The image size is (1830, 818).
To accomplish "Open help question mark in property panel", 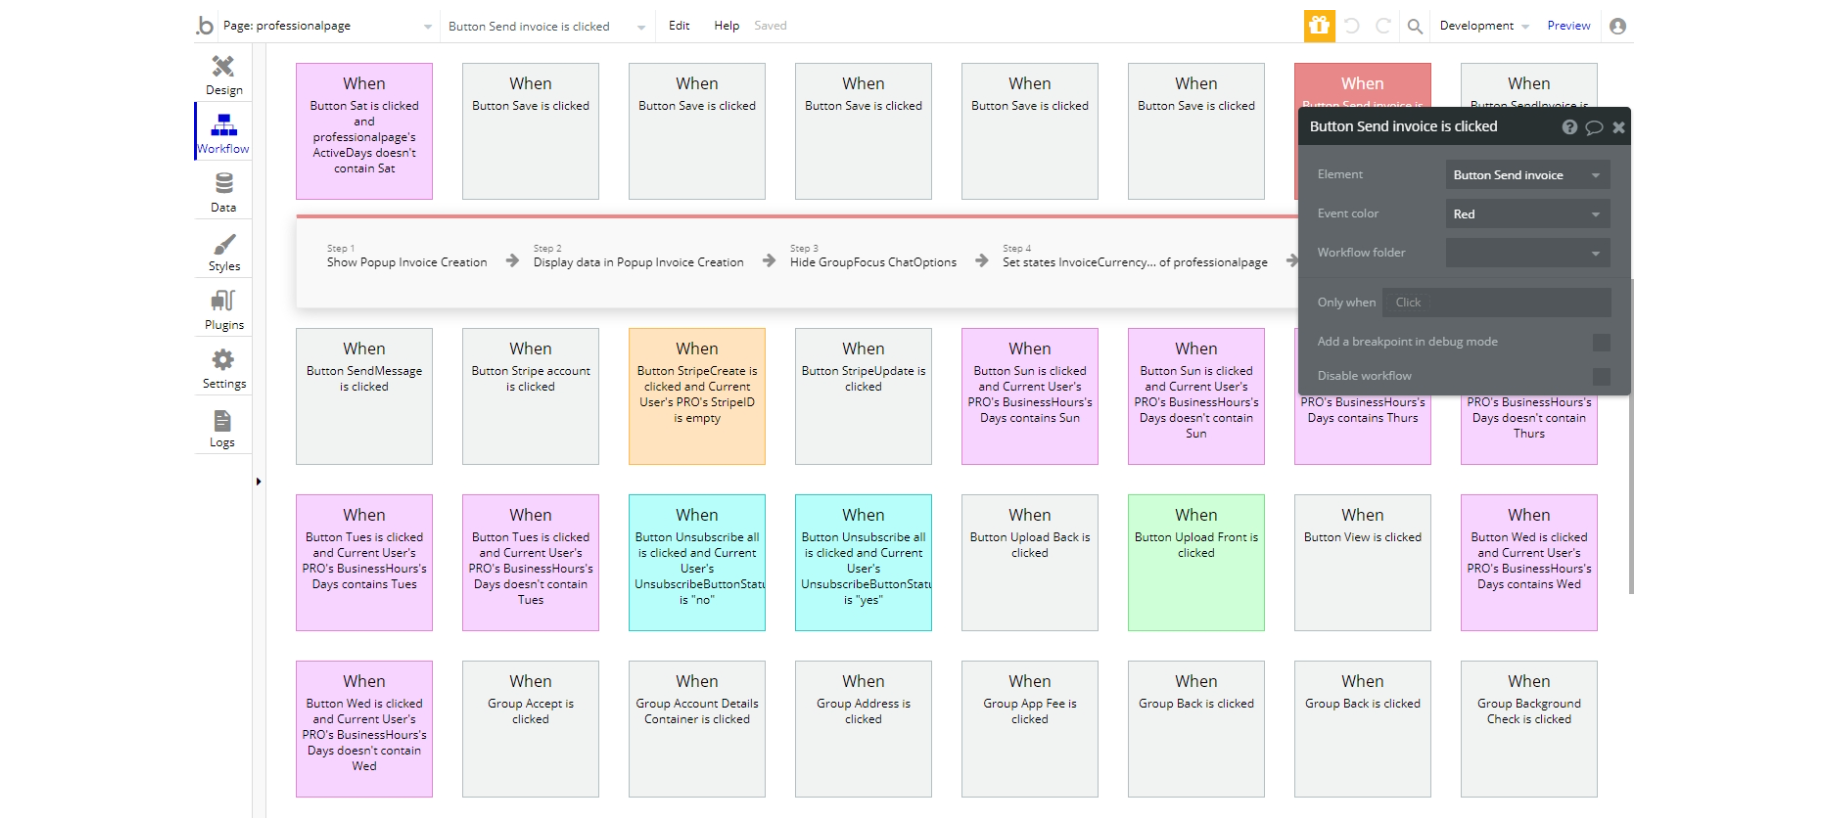I will 1570,127.
